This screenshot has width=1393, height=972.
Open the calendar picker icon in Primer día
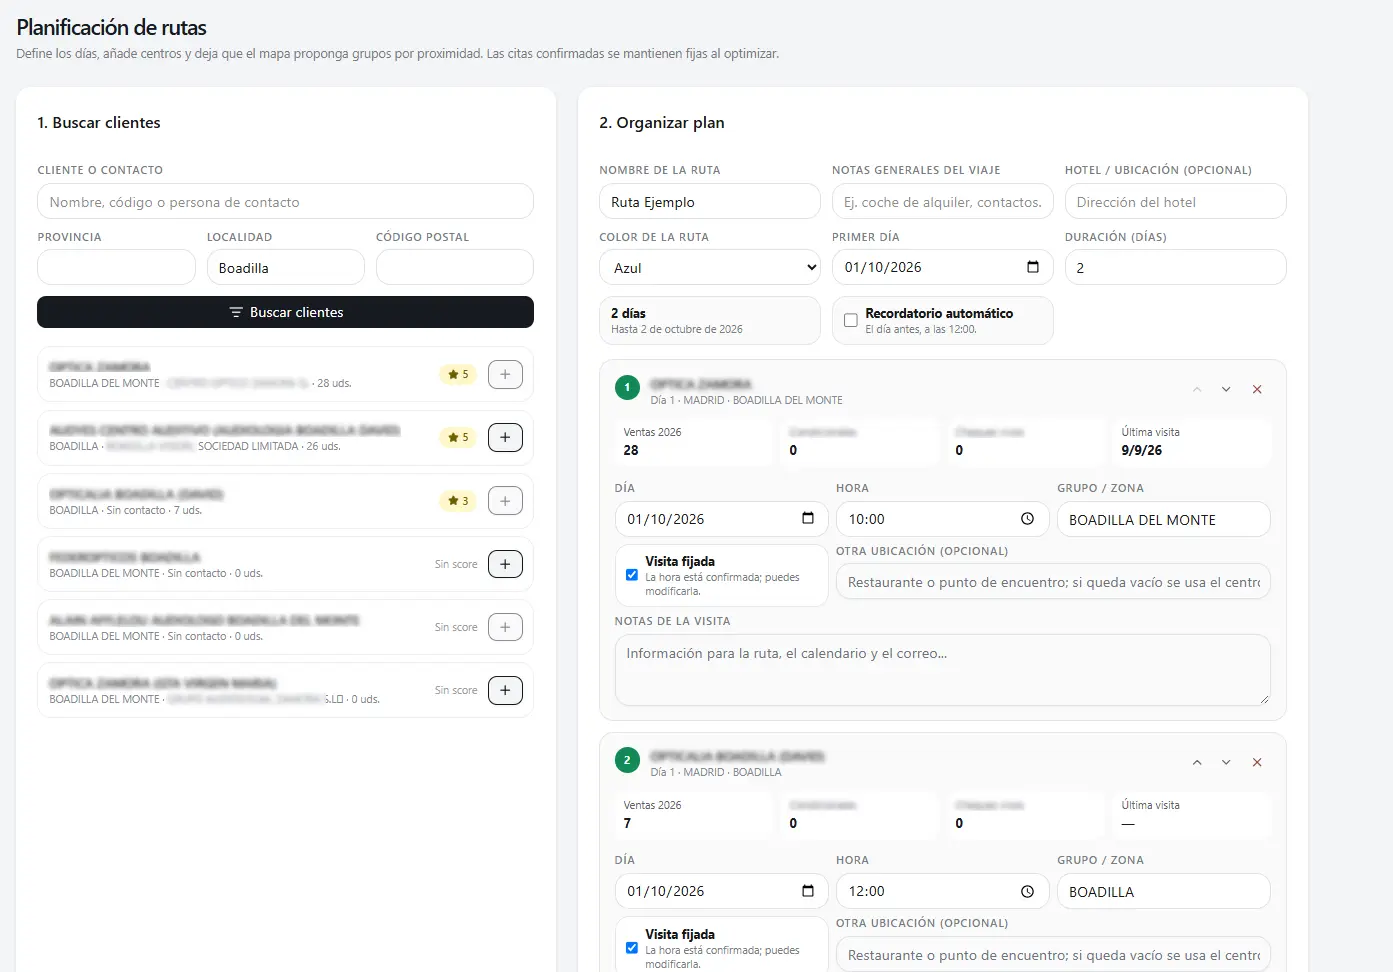(1033, 267)
